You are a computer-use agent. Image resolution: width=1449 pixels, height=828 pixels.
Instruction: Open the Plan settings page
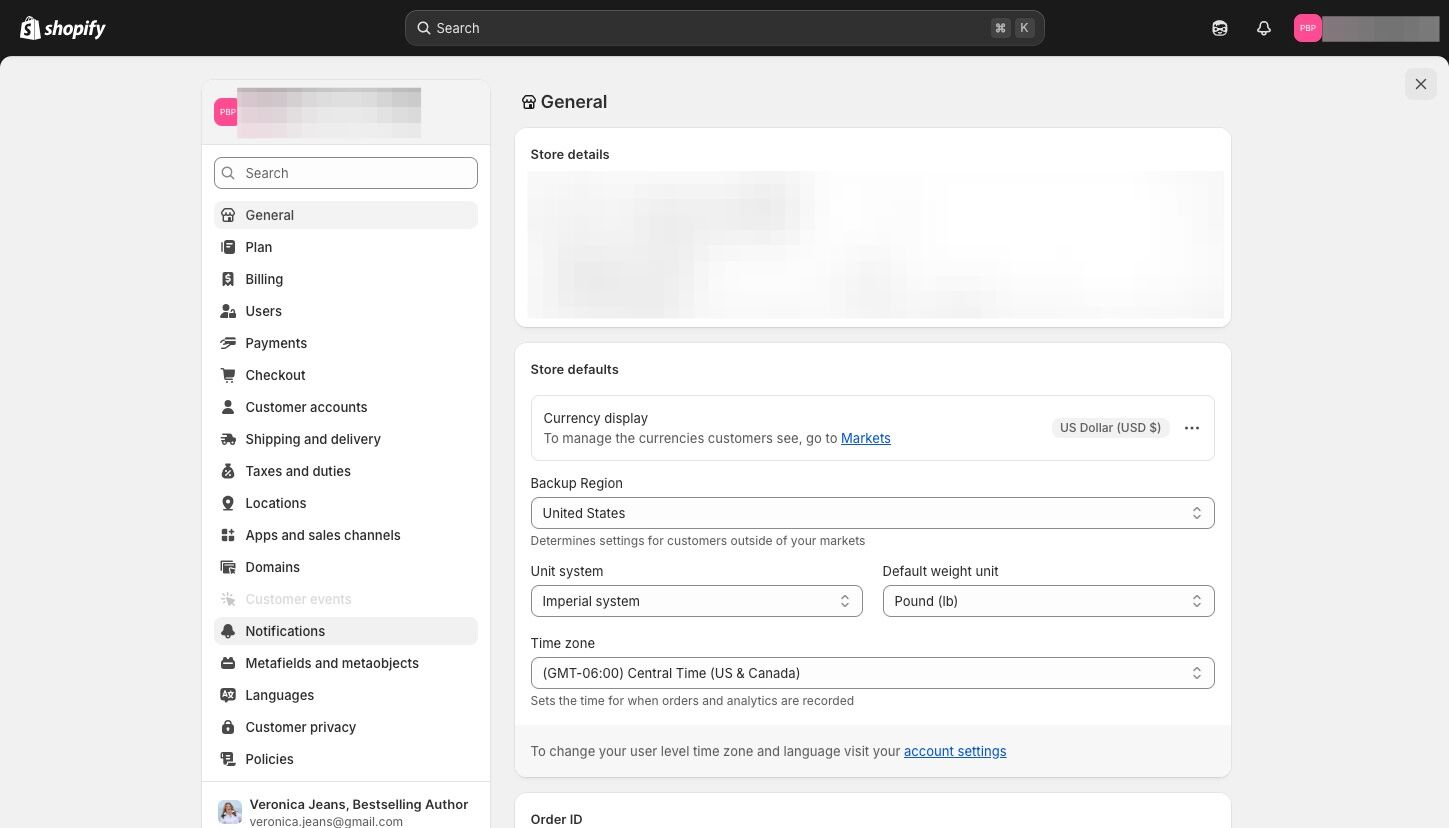click(x=346, y=247)
